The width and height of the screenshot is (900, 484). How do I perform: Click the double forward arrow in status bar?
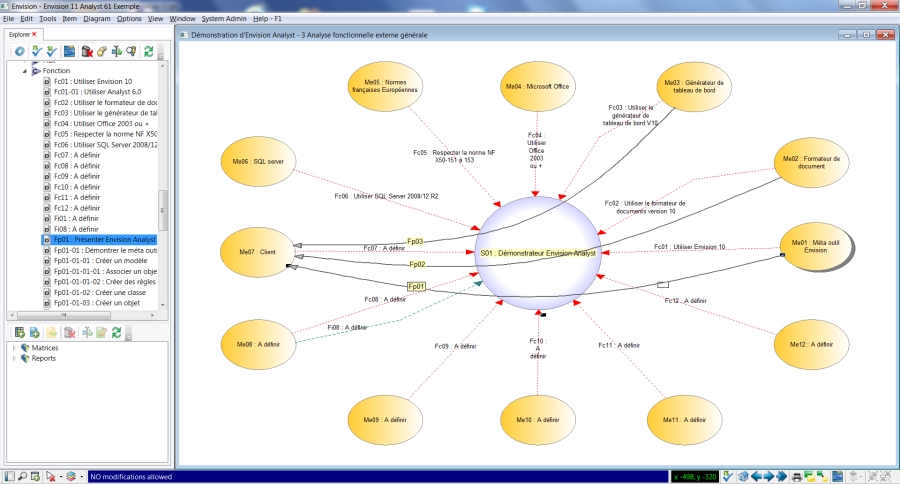(782, 477)
